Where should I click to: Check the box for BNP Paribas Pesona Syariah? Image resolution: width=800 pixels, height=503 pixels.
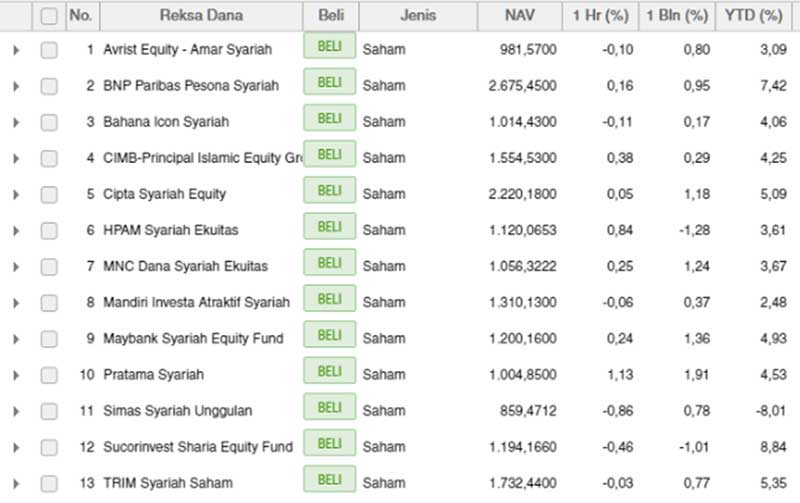(x=49, y=86)
